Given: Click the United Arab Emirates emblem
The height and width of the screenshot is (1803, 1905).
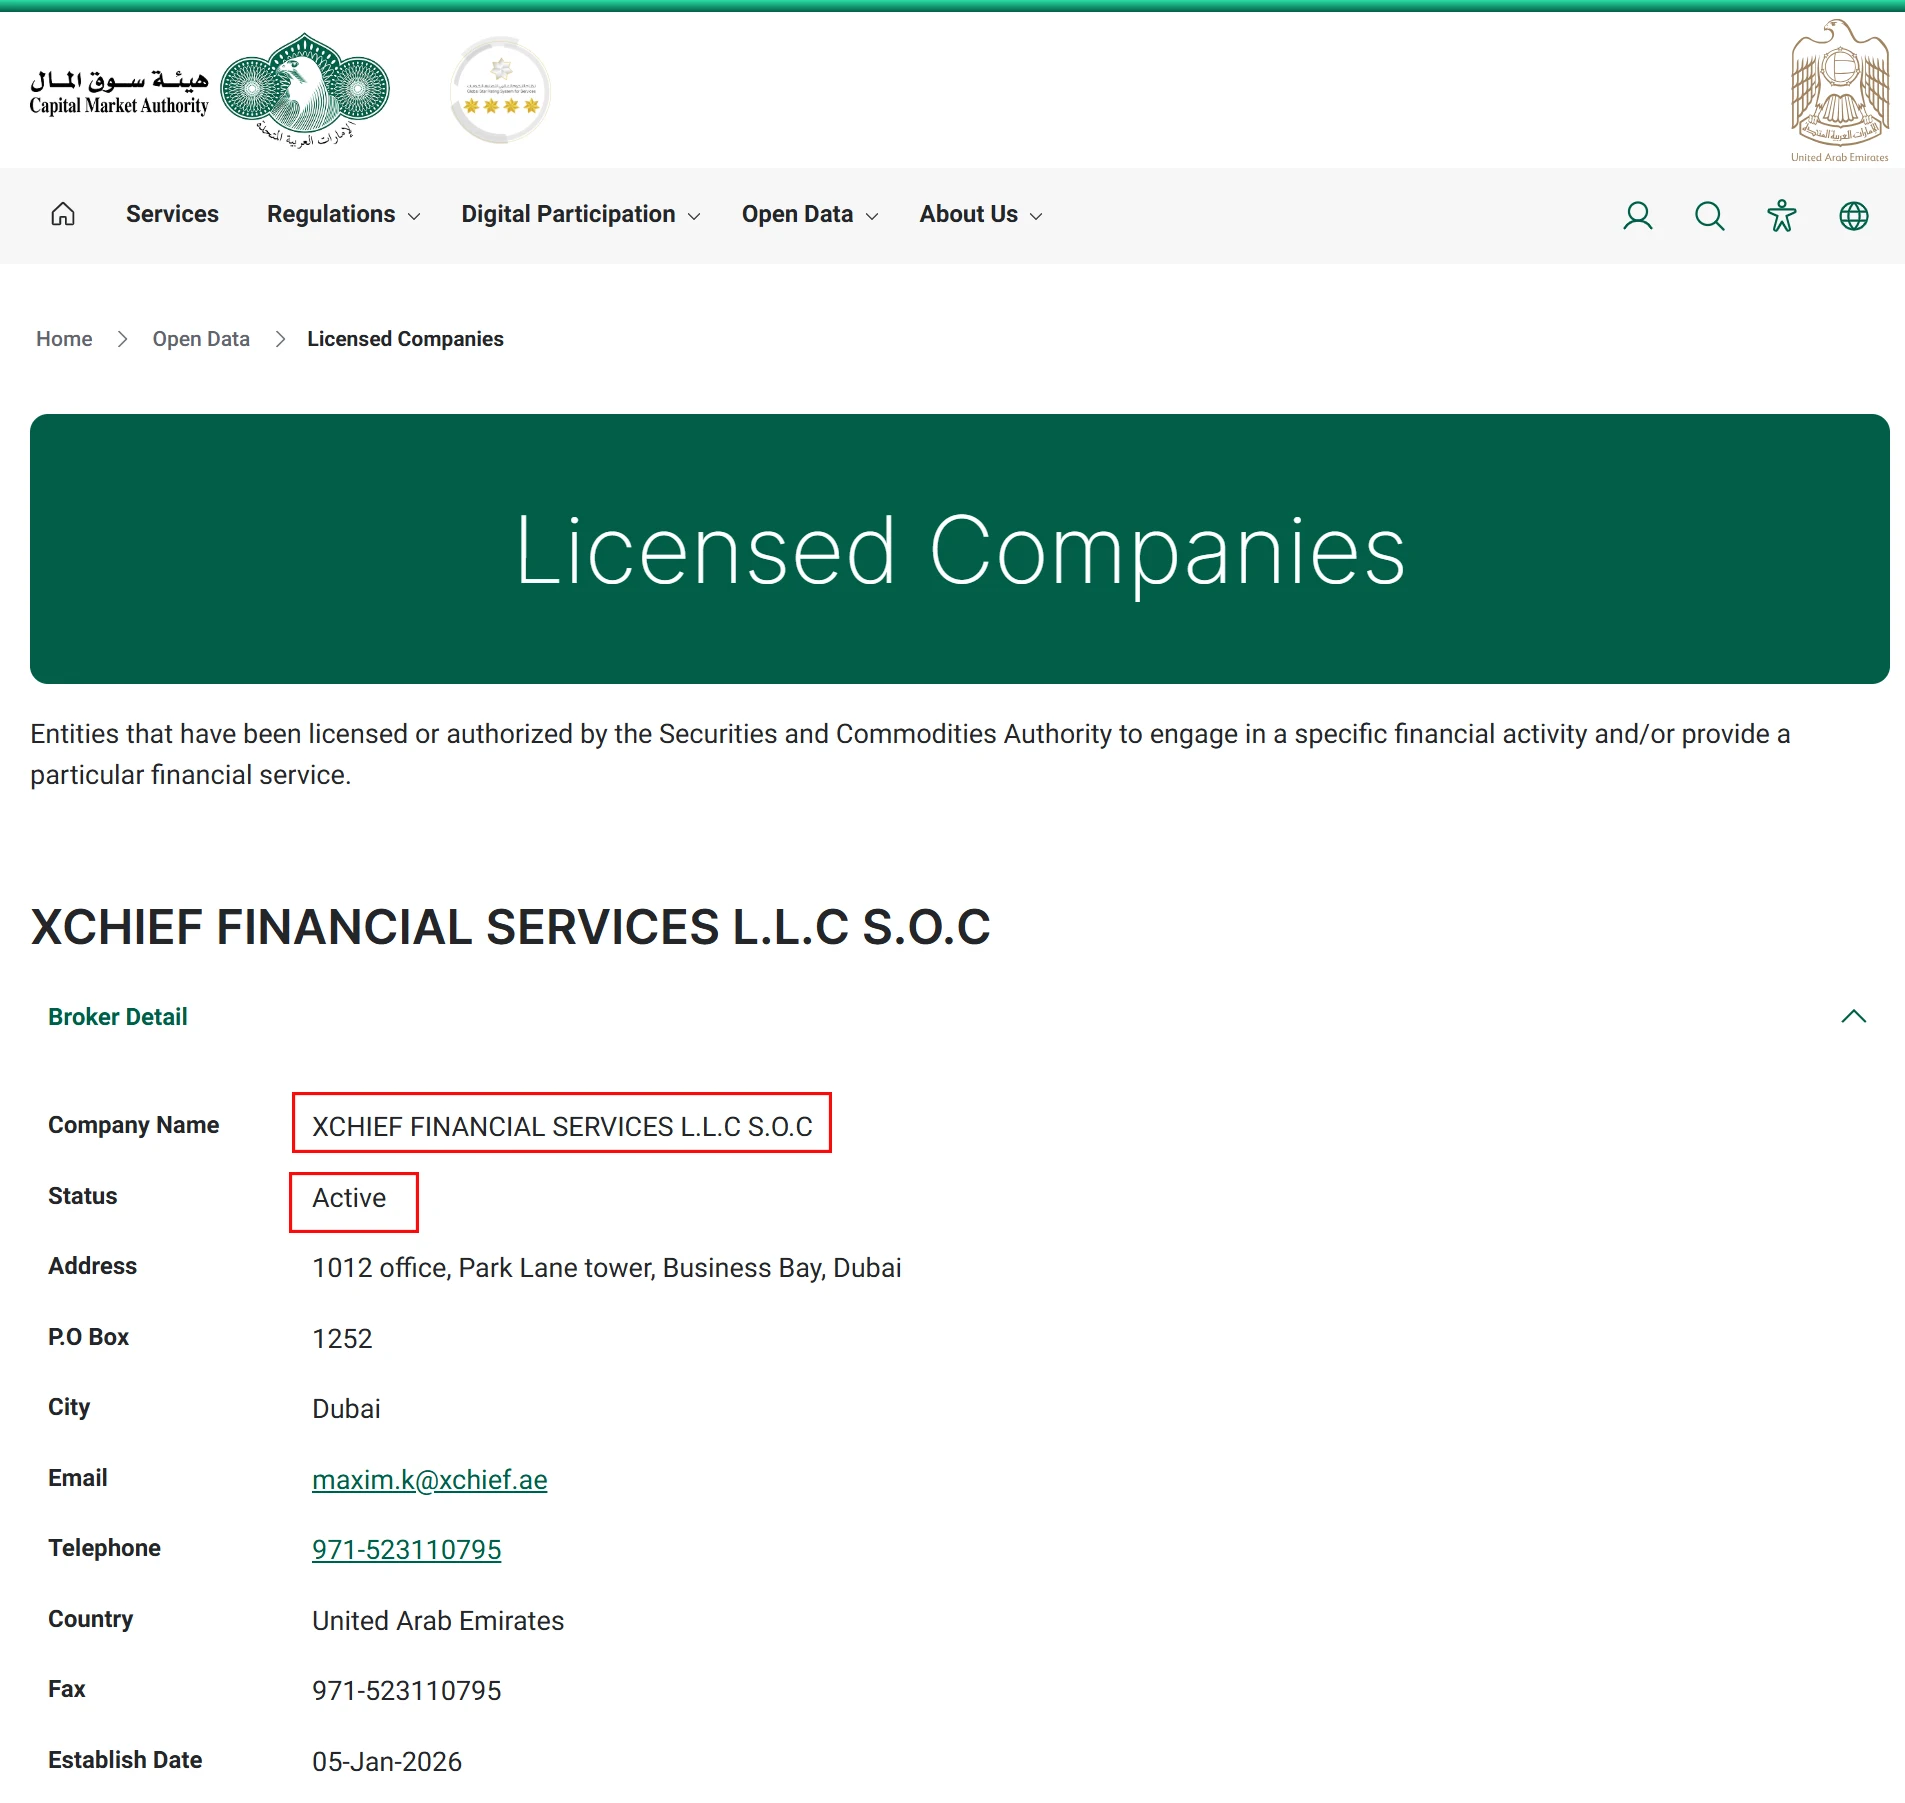Looking at the screenshot, I should 1840,90.
